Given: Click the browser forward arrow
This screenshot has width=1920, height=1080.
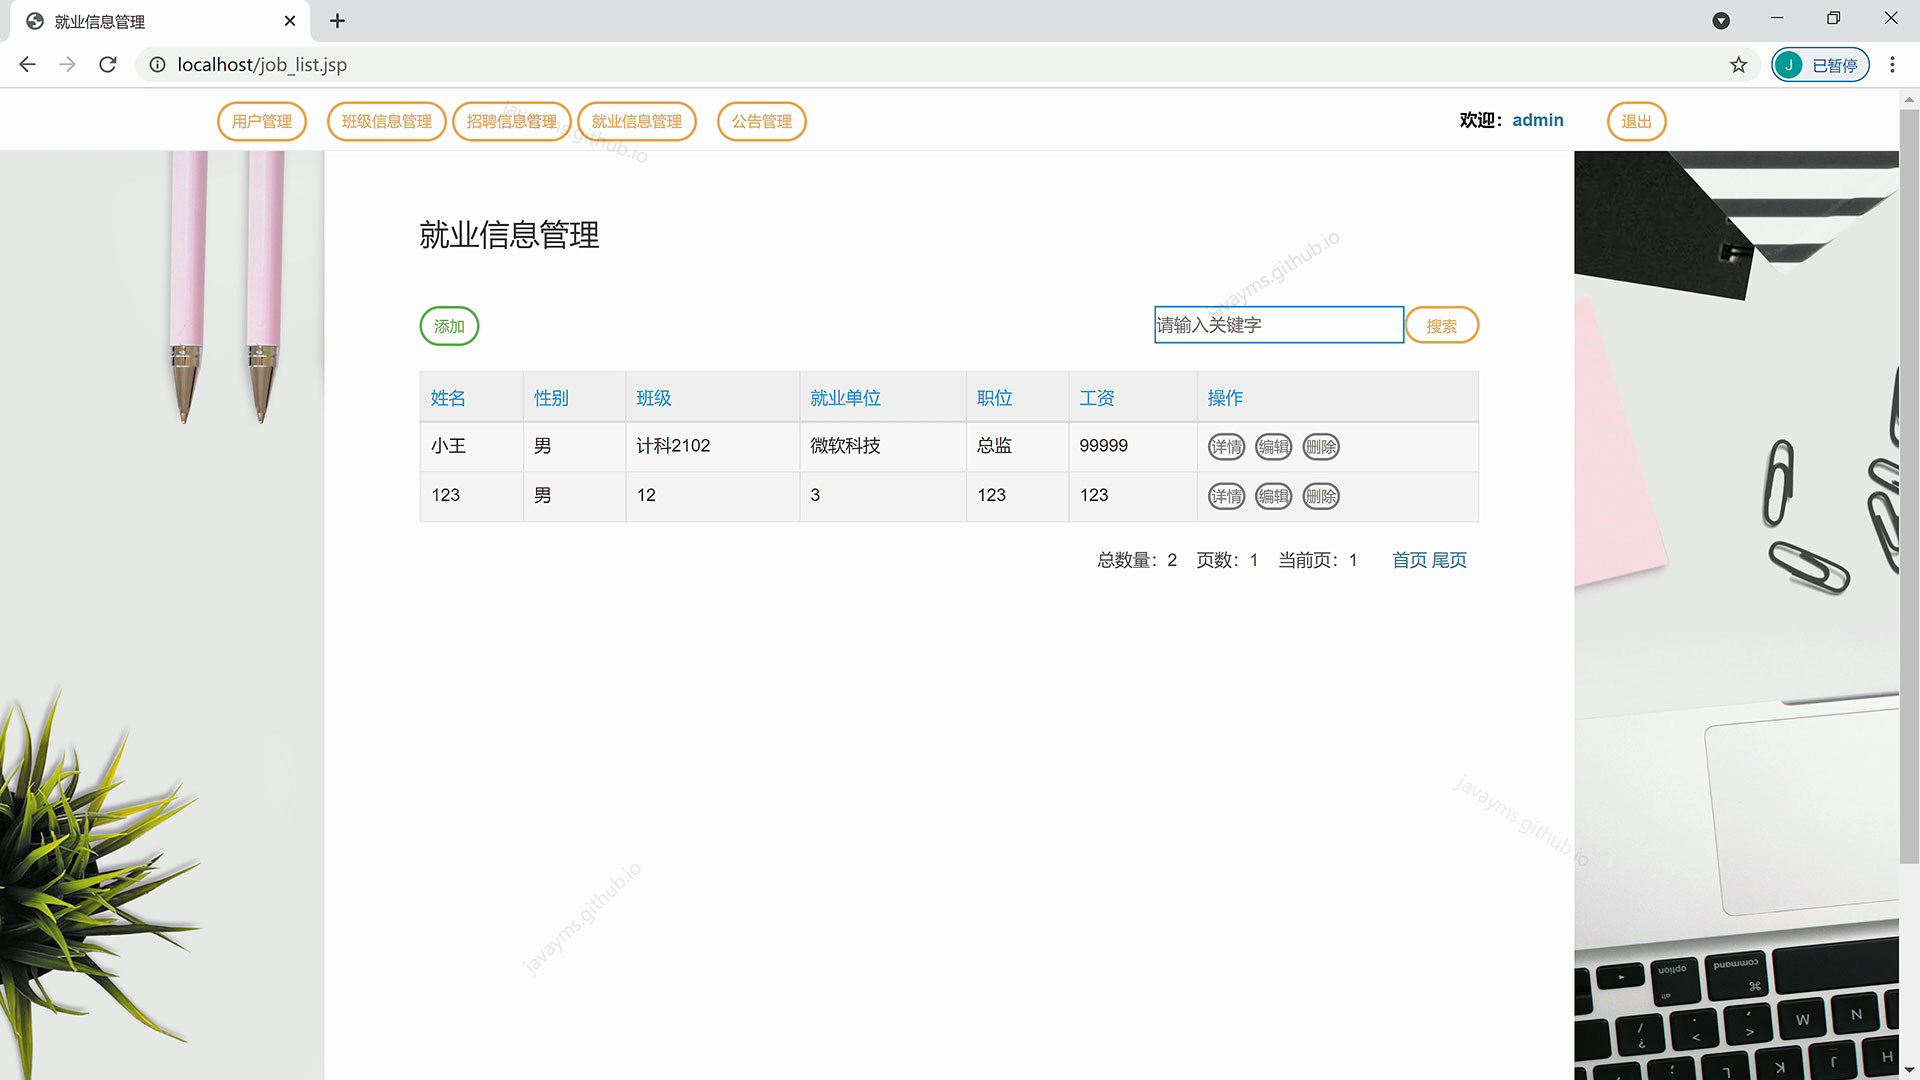Looking at the screenshot, I should pyautogui.click(x=67, y=64).
